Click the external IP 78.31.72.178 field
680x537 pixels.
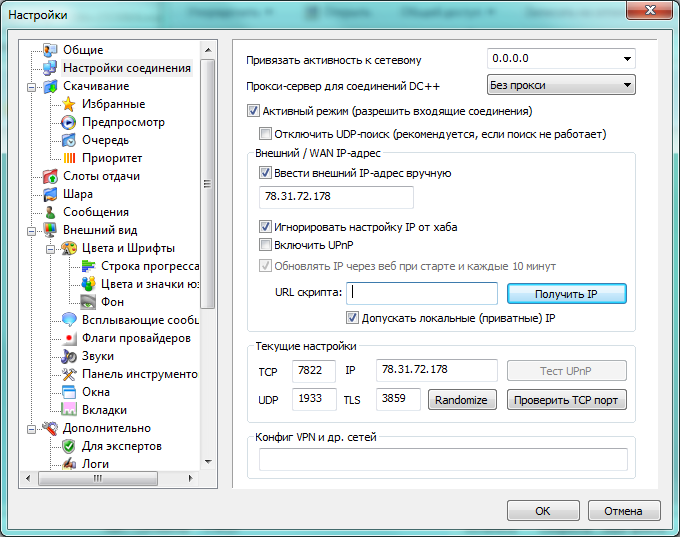click(336, 197)
